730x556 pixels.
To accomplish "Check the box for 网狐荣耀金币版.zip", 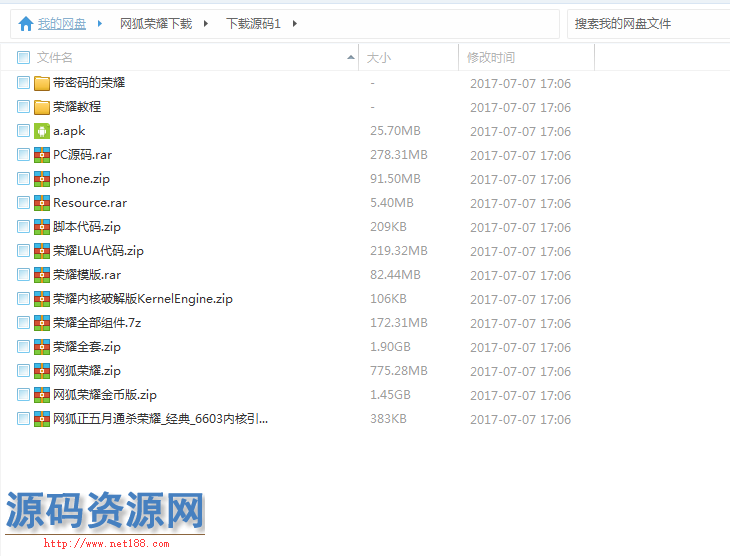I will 23,395.
